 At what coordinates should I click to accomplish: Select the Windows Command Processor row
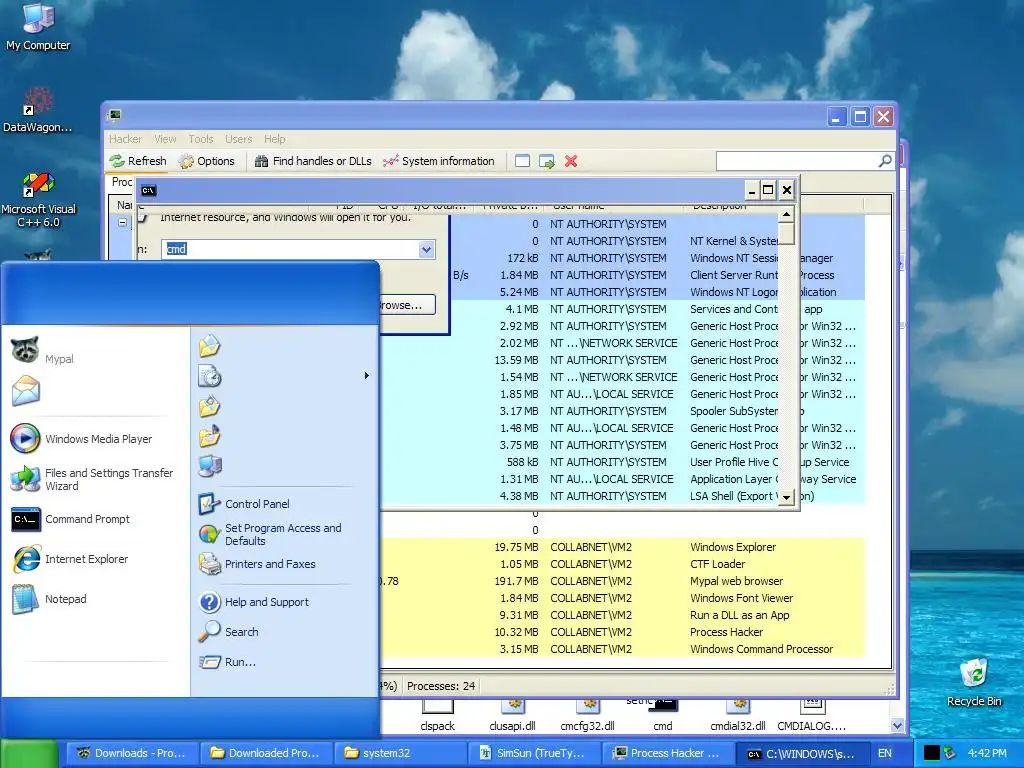point(624,649)
